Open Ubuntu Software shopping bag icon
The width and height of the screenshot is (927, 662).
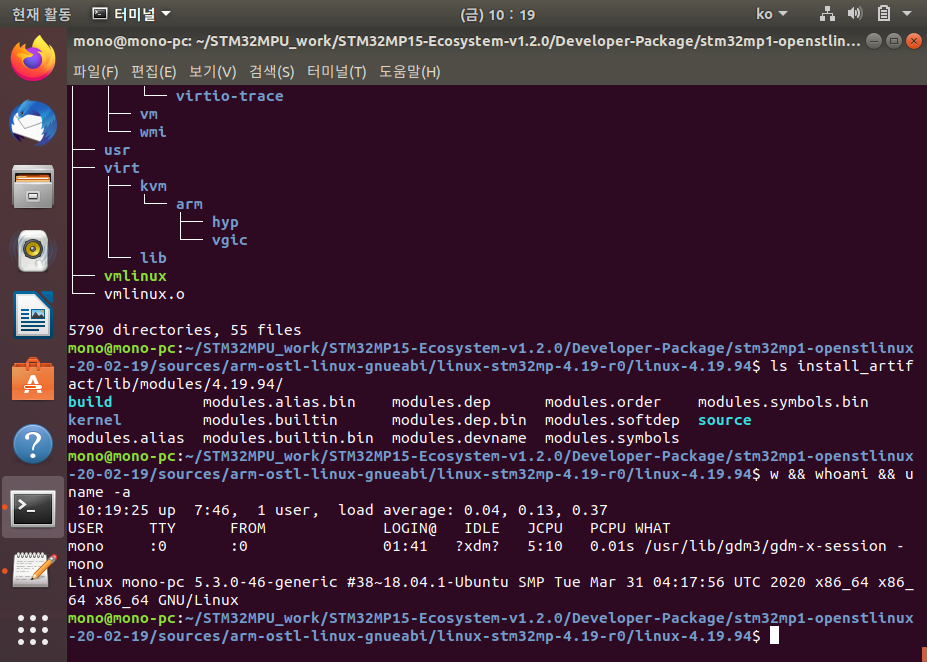[x=33, y=379]
